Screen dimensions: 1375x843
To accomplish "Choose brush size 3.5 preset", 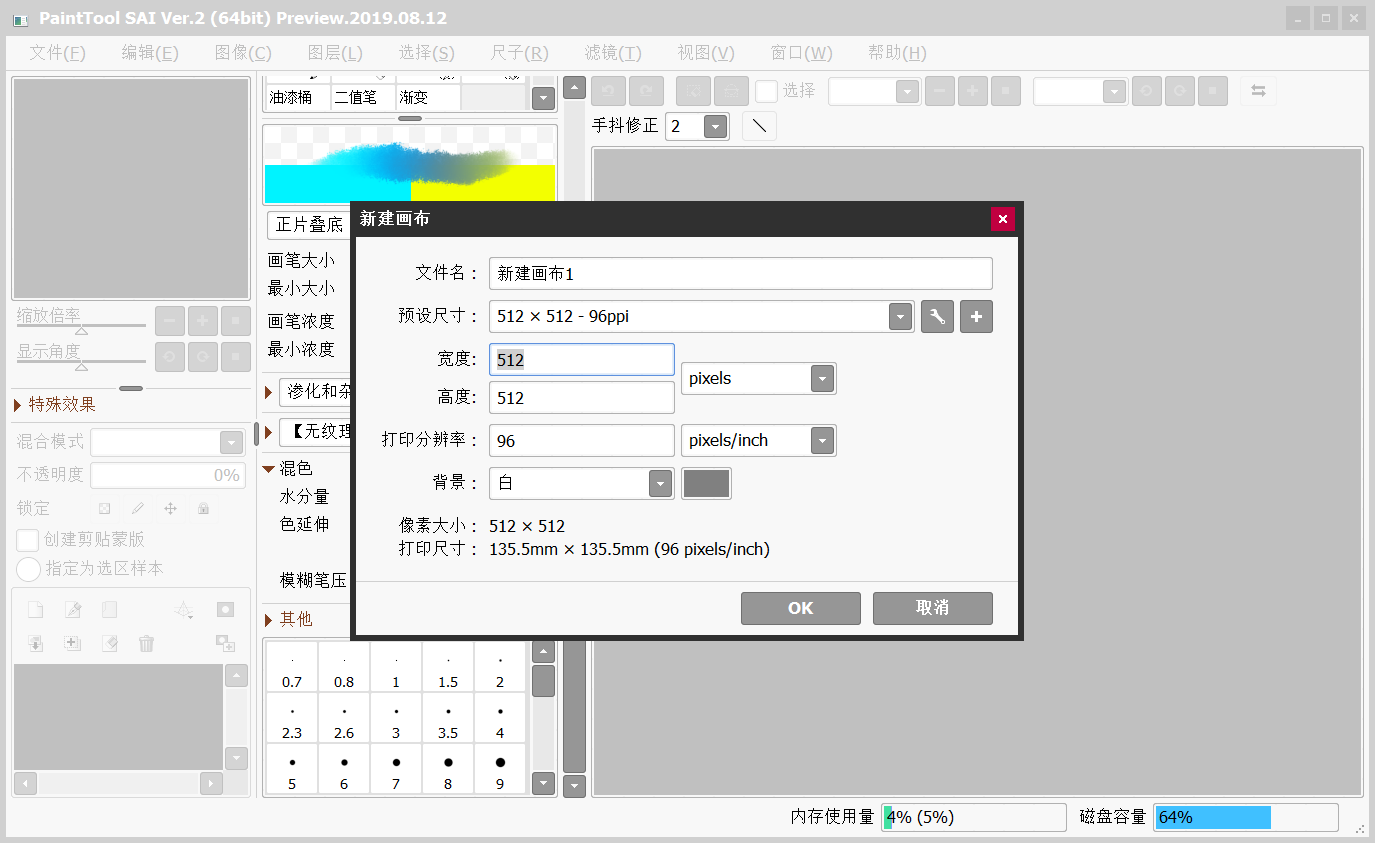I will (448, 718).
